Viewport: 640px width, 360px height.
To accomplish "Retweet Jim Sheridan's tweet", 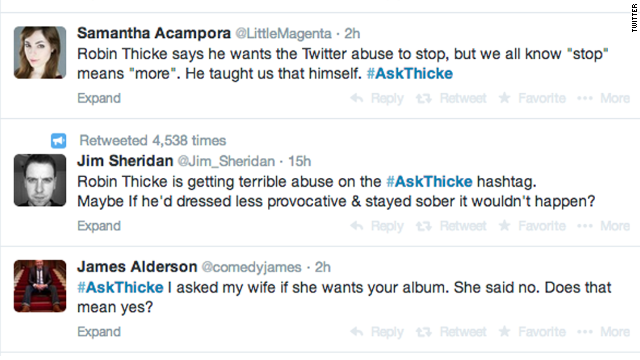I will pos(451,226).
